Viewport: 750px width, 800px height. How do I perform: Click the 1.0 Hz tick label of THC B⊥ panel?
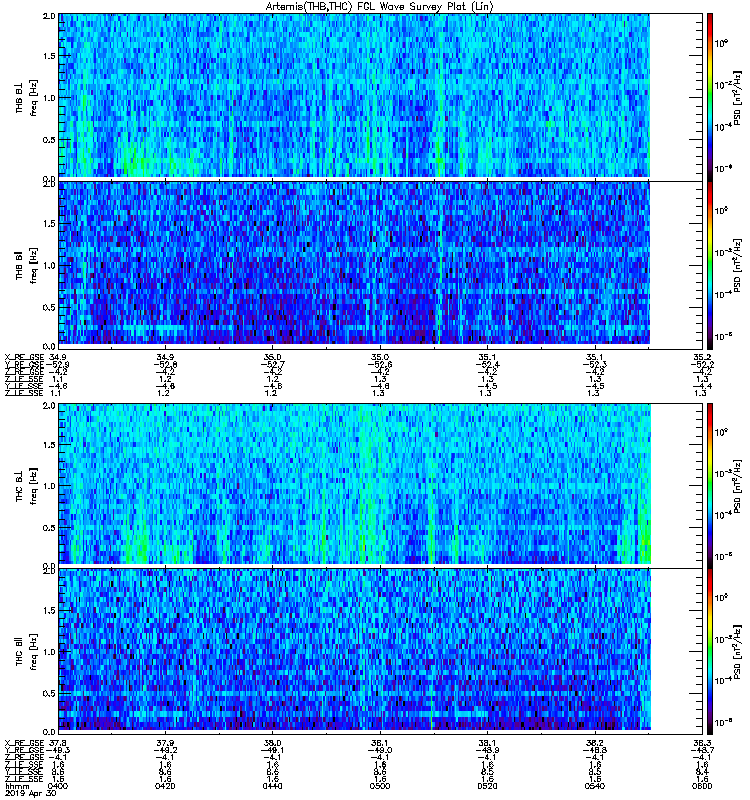point(49,486)
